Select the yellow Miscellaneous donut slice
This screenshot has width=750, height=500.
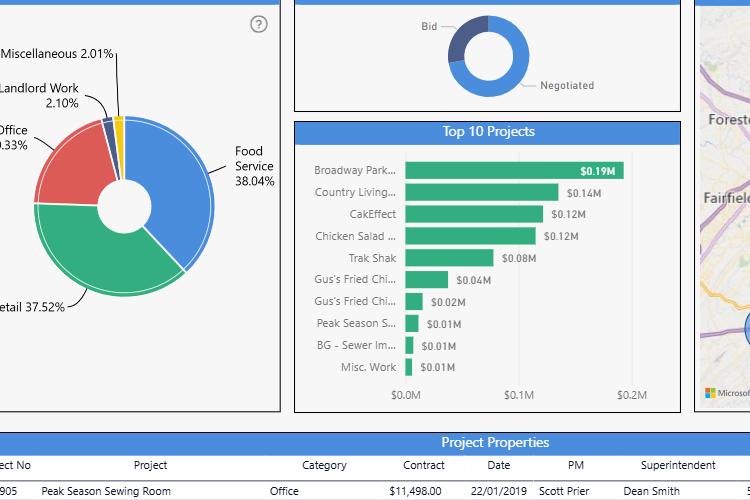119,144
